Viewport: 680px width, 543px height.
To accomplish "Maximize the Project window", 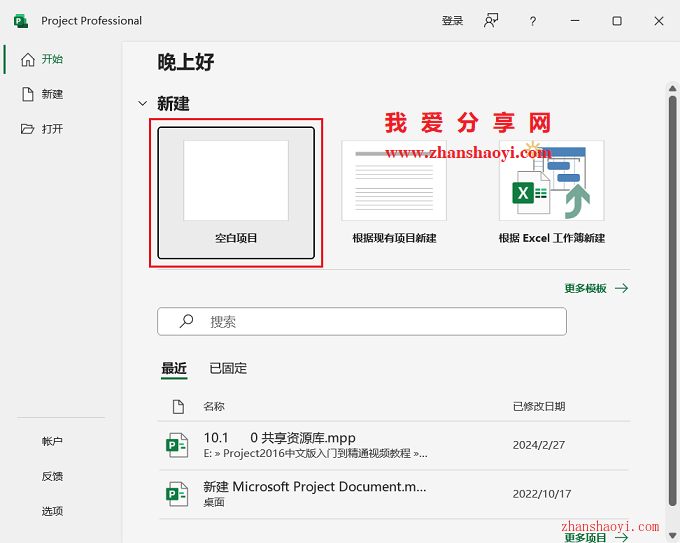I will [617, 21].
